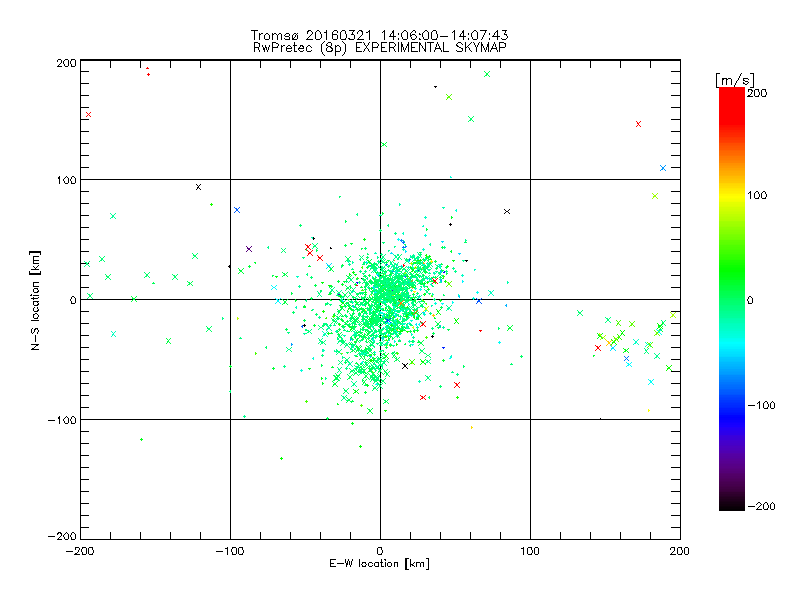The image size is (800, 600).
Task: Click the subtitle "RwPretec (8p) EXPERIMENTAL SKYMAP"
Action: (380, 48)
